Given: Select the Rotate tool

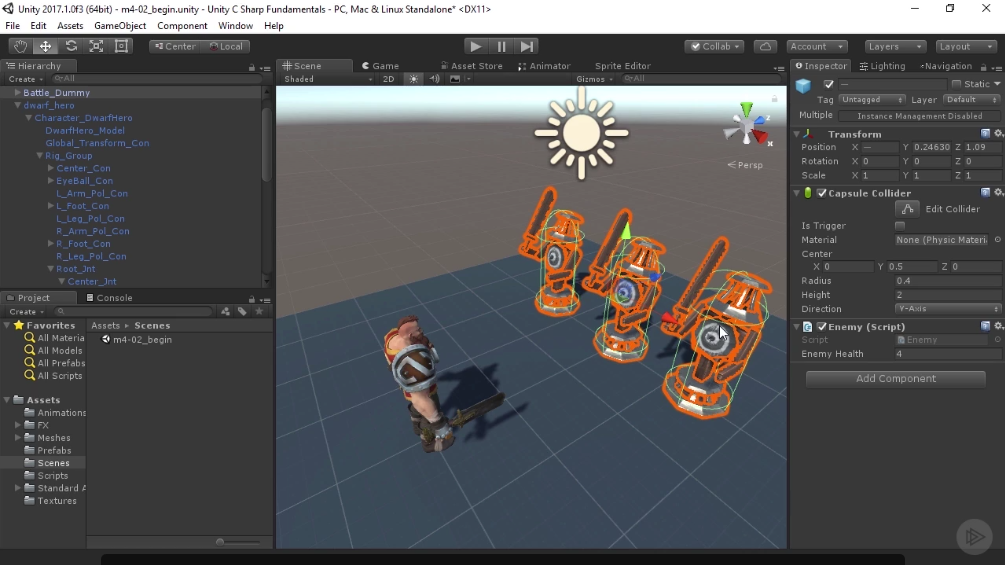Looking at the screenshot, I should coord(71,46).
